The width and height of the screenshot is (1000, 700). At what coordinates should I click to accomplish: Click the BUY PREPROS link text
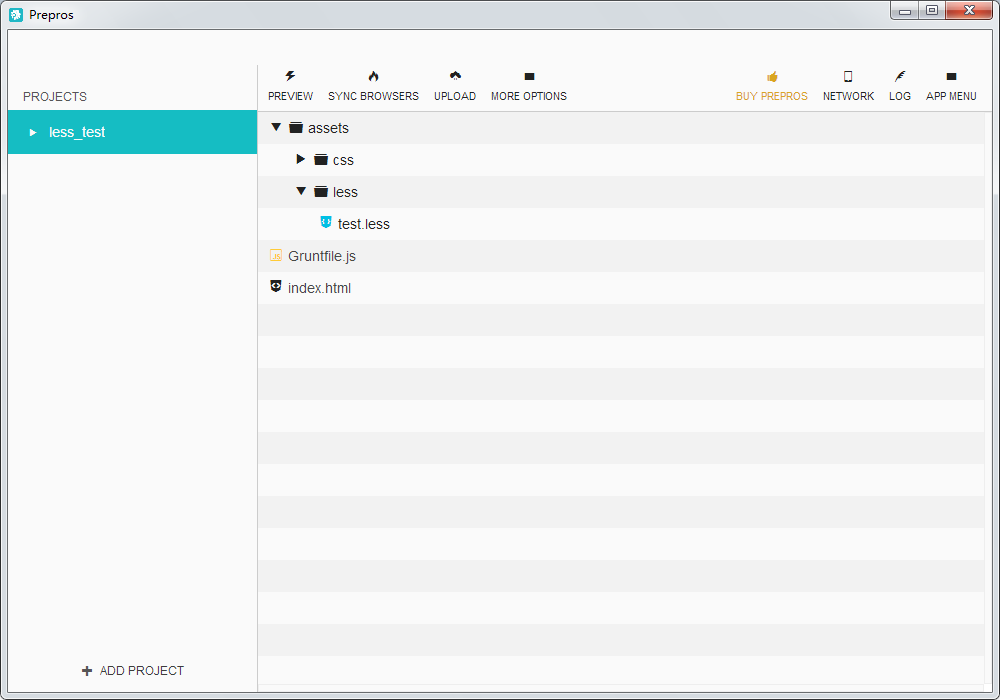pos(772,96)
